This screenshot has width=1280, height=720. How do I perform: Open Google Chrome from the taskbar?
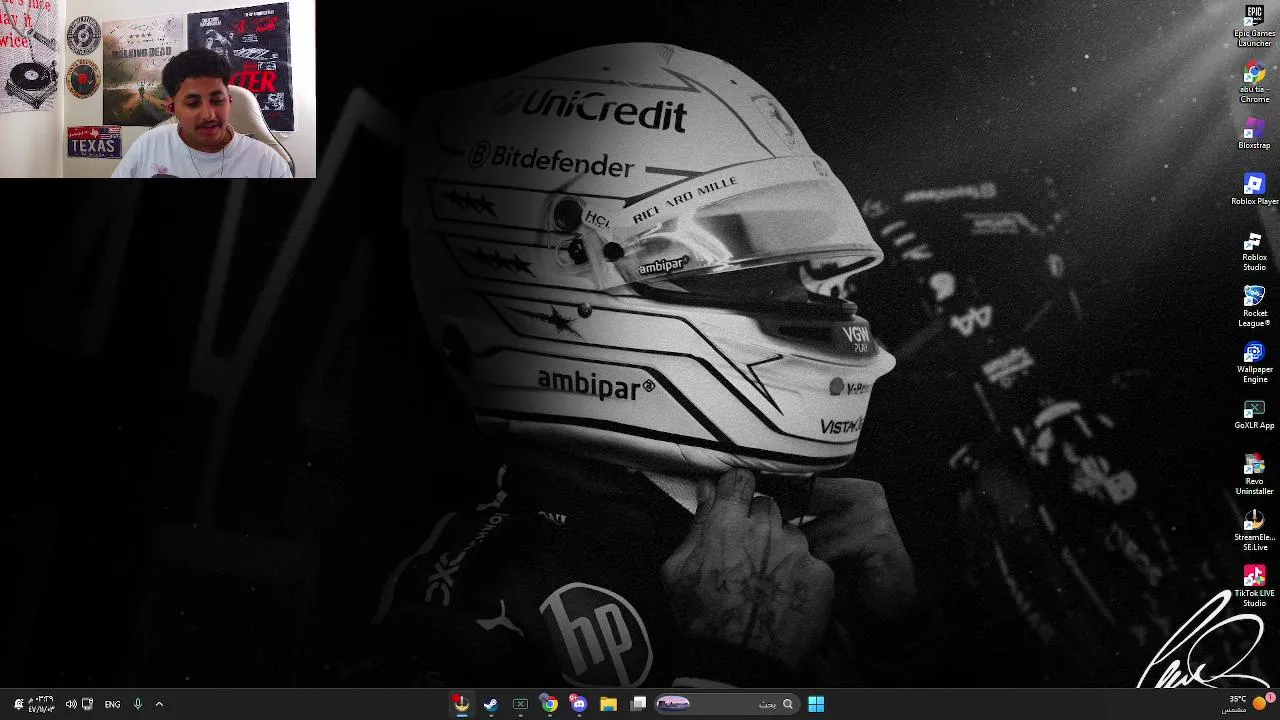tap(549, 704)
